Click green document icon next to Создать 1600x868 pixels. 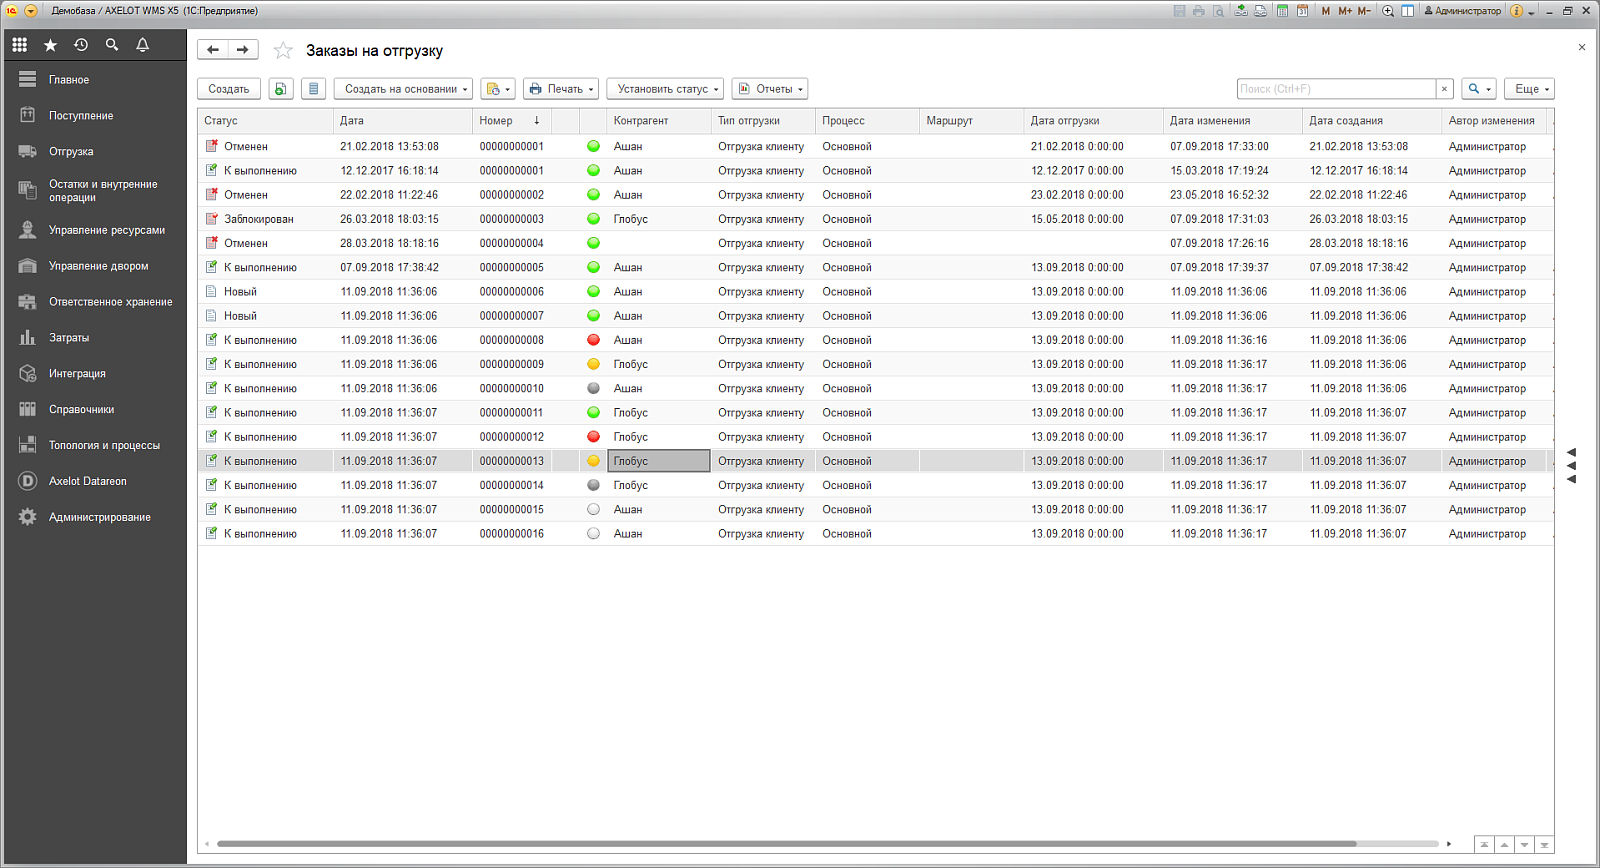pyautogui.click(x=281, y=89)
